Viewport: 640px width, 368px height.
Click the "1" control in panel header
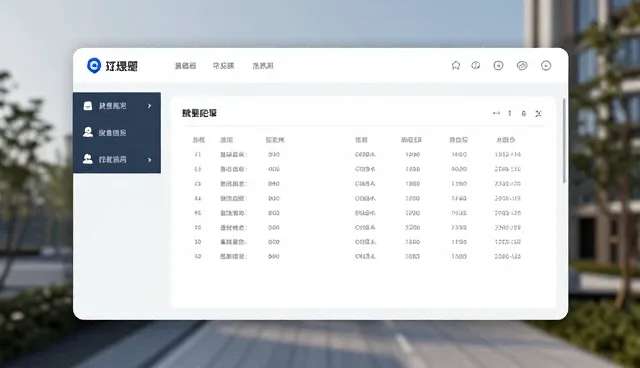click(509, 113)
